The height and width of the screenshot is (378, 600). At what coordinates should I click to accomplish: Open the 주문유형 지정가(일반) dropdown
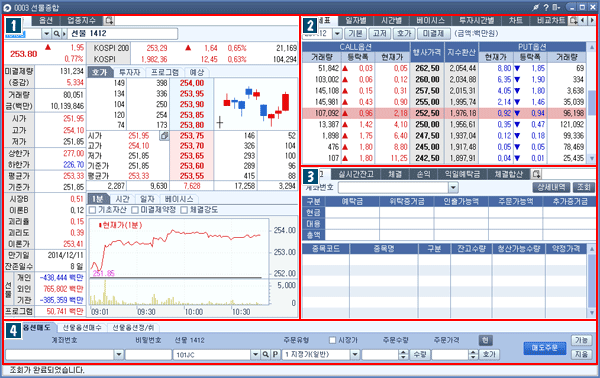(x=355, y=355)
